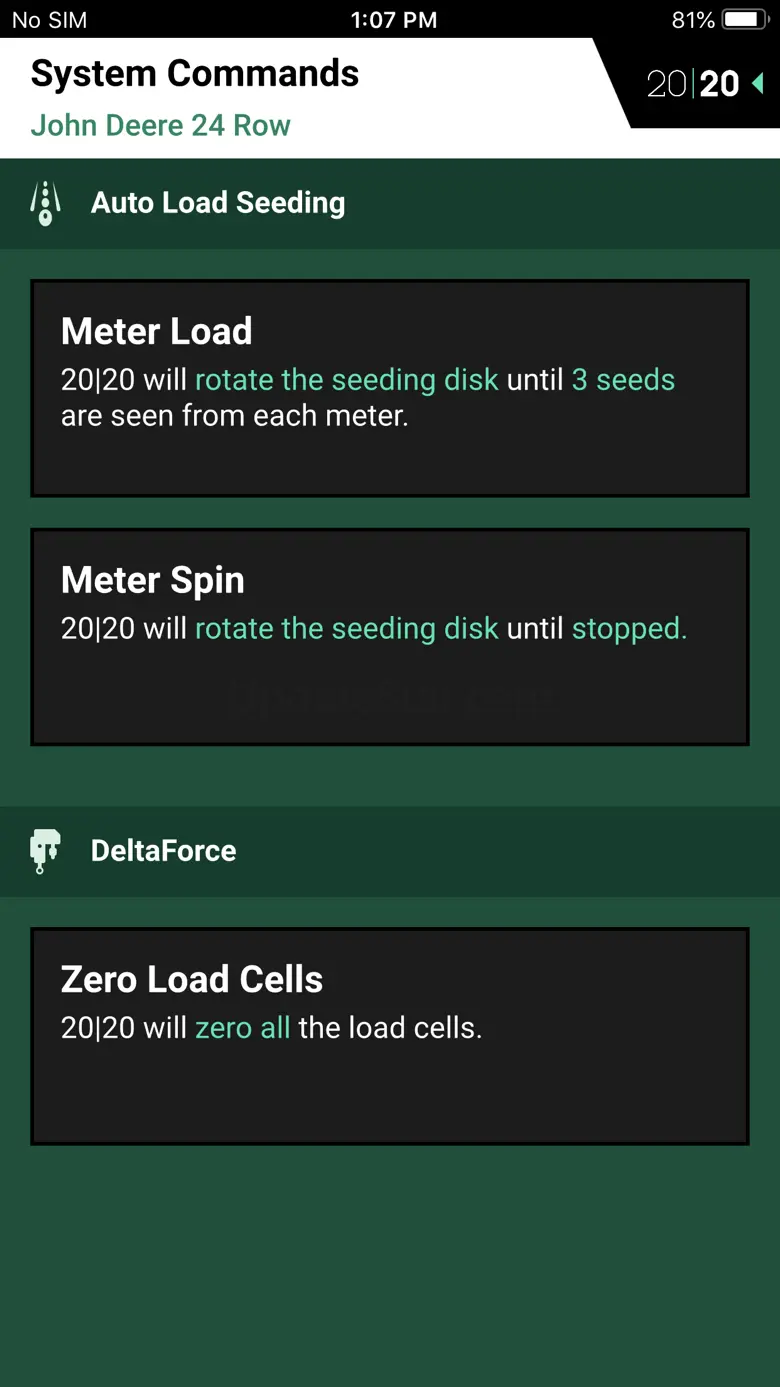Tap the green "stopped." text

[x=629, y=629]
